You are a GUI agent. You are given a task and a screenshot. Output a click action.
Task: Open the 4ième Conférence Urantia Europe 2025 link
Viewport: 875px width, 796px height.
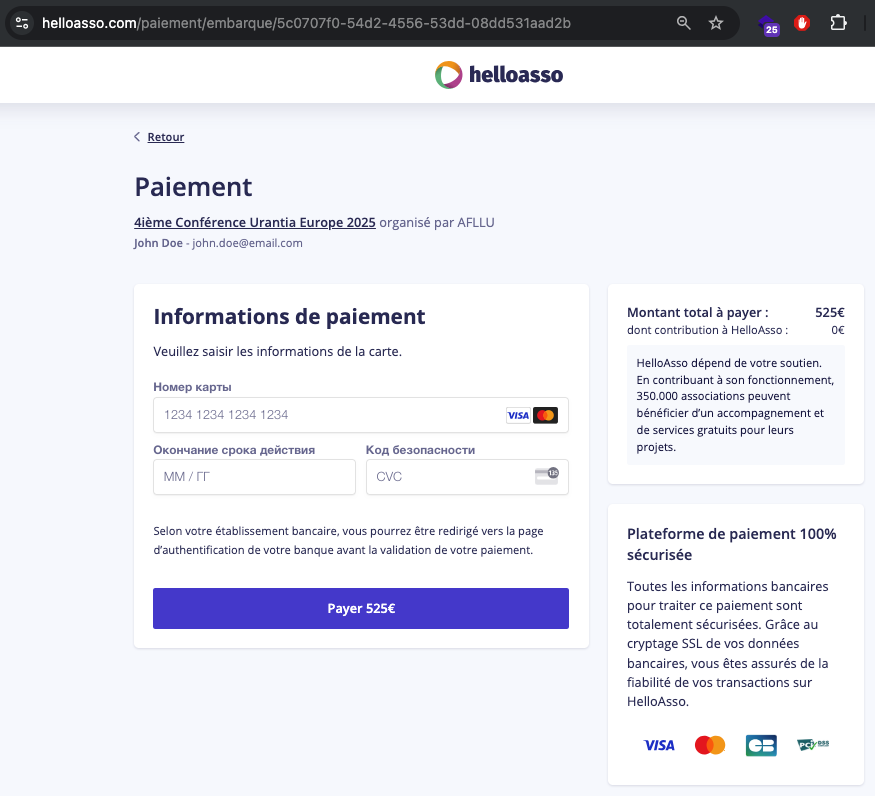coord(254,222)
